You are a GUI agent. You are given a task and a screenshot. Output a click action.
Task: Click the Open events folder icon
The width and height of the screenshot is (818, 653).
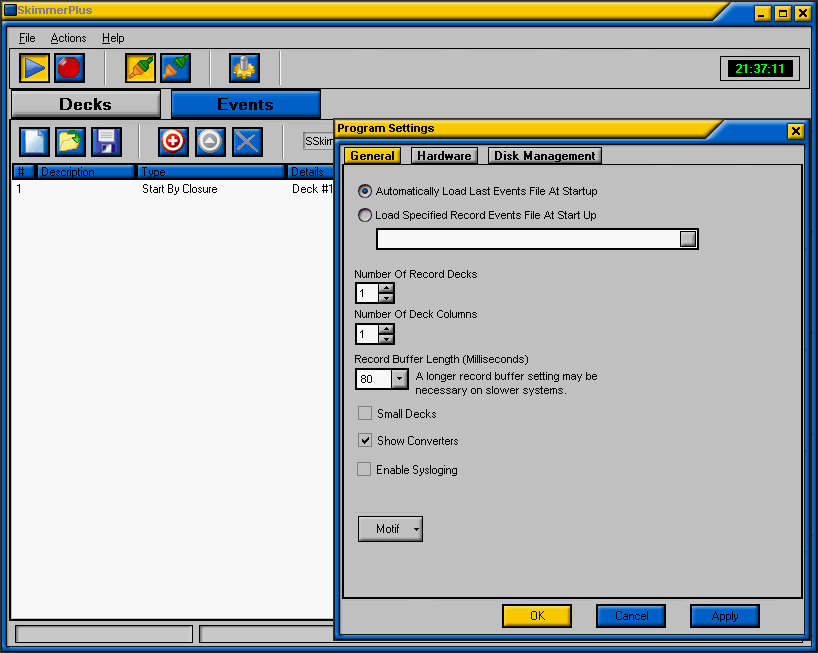coord(70,141)
